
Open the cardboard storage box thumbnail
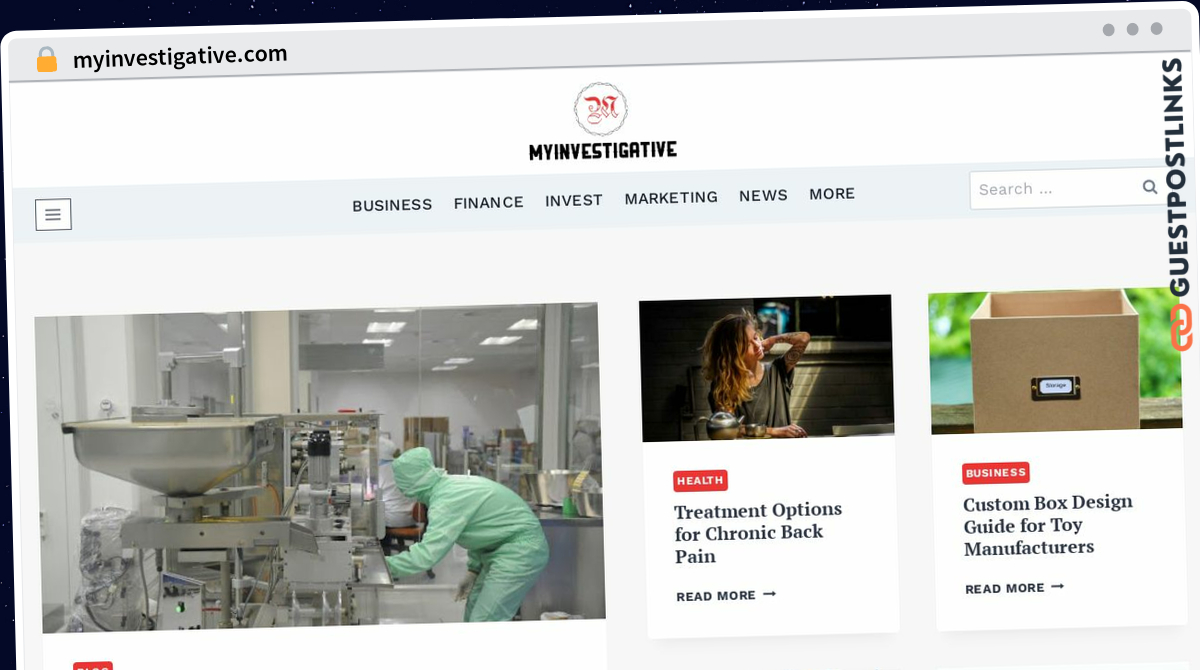[x=1055, y=361]
